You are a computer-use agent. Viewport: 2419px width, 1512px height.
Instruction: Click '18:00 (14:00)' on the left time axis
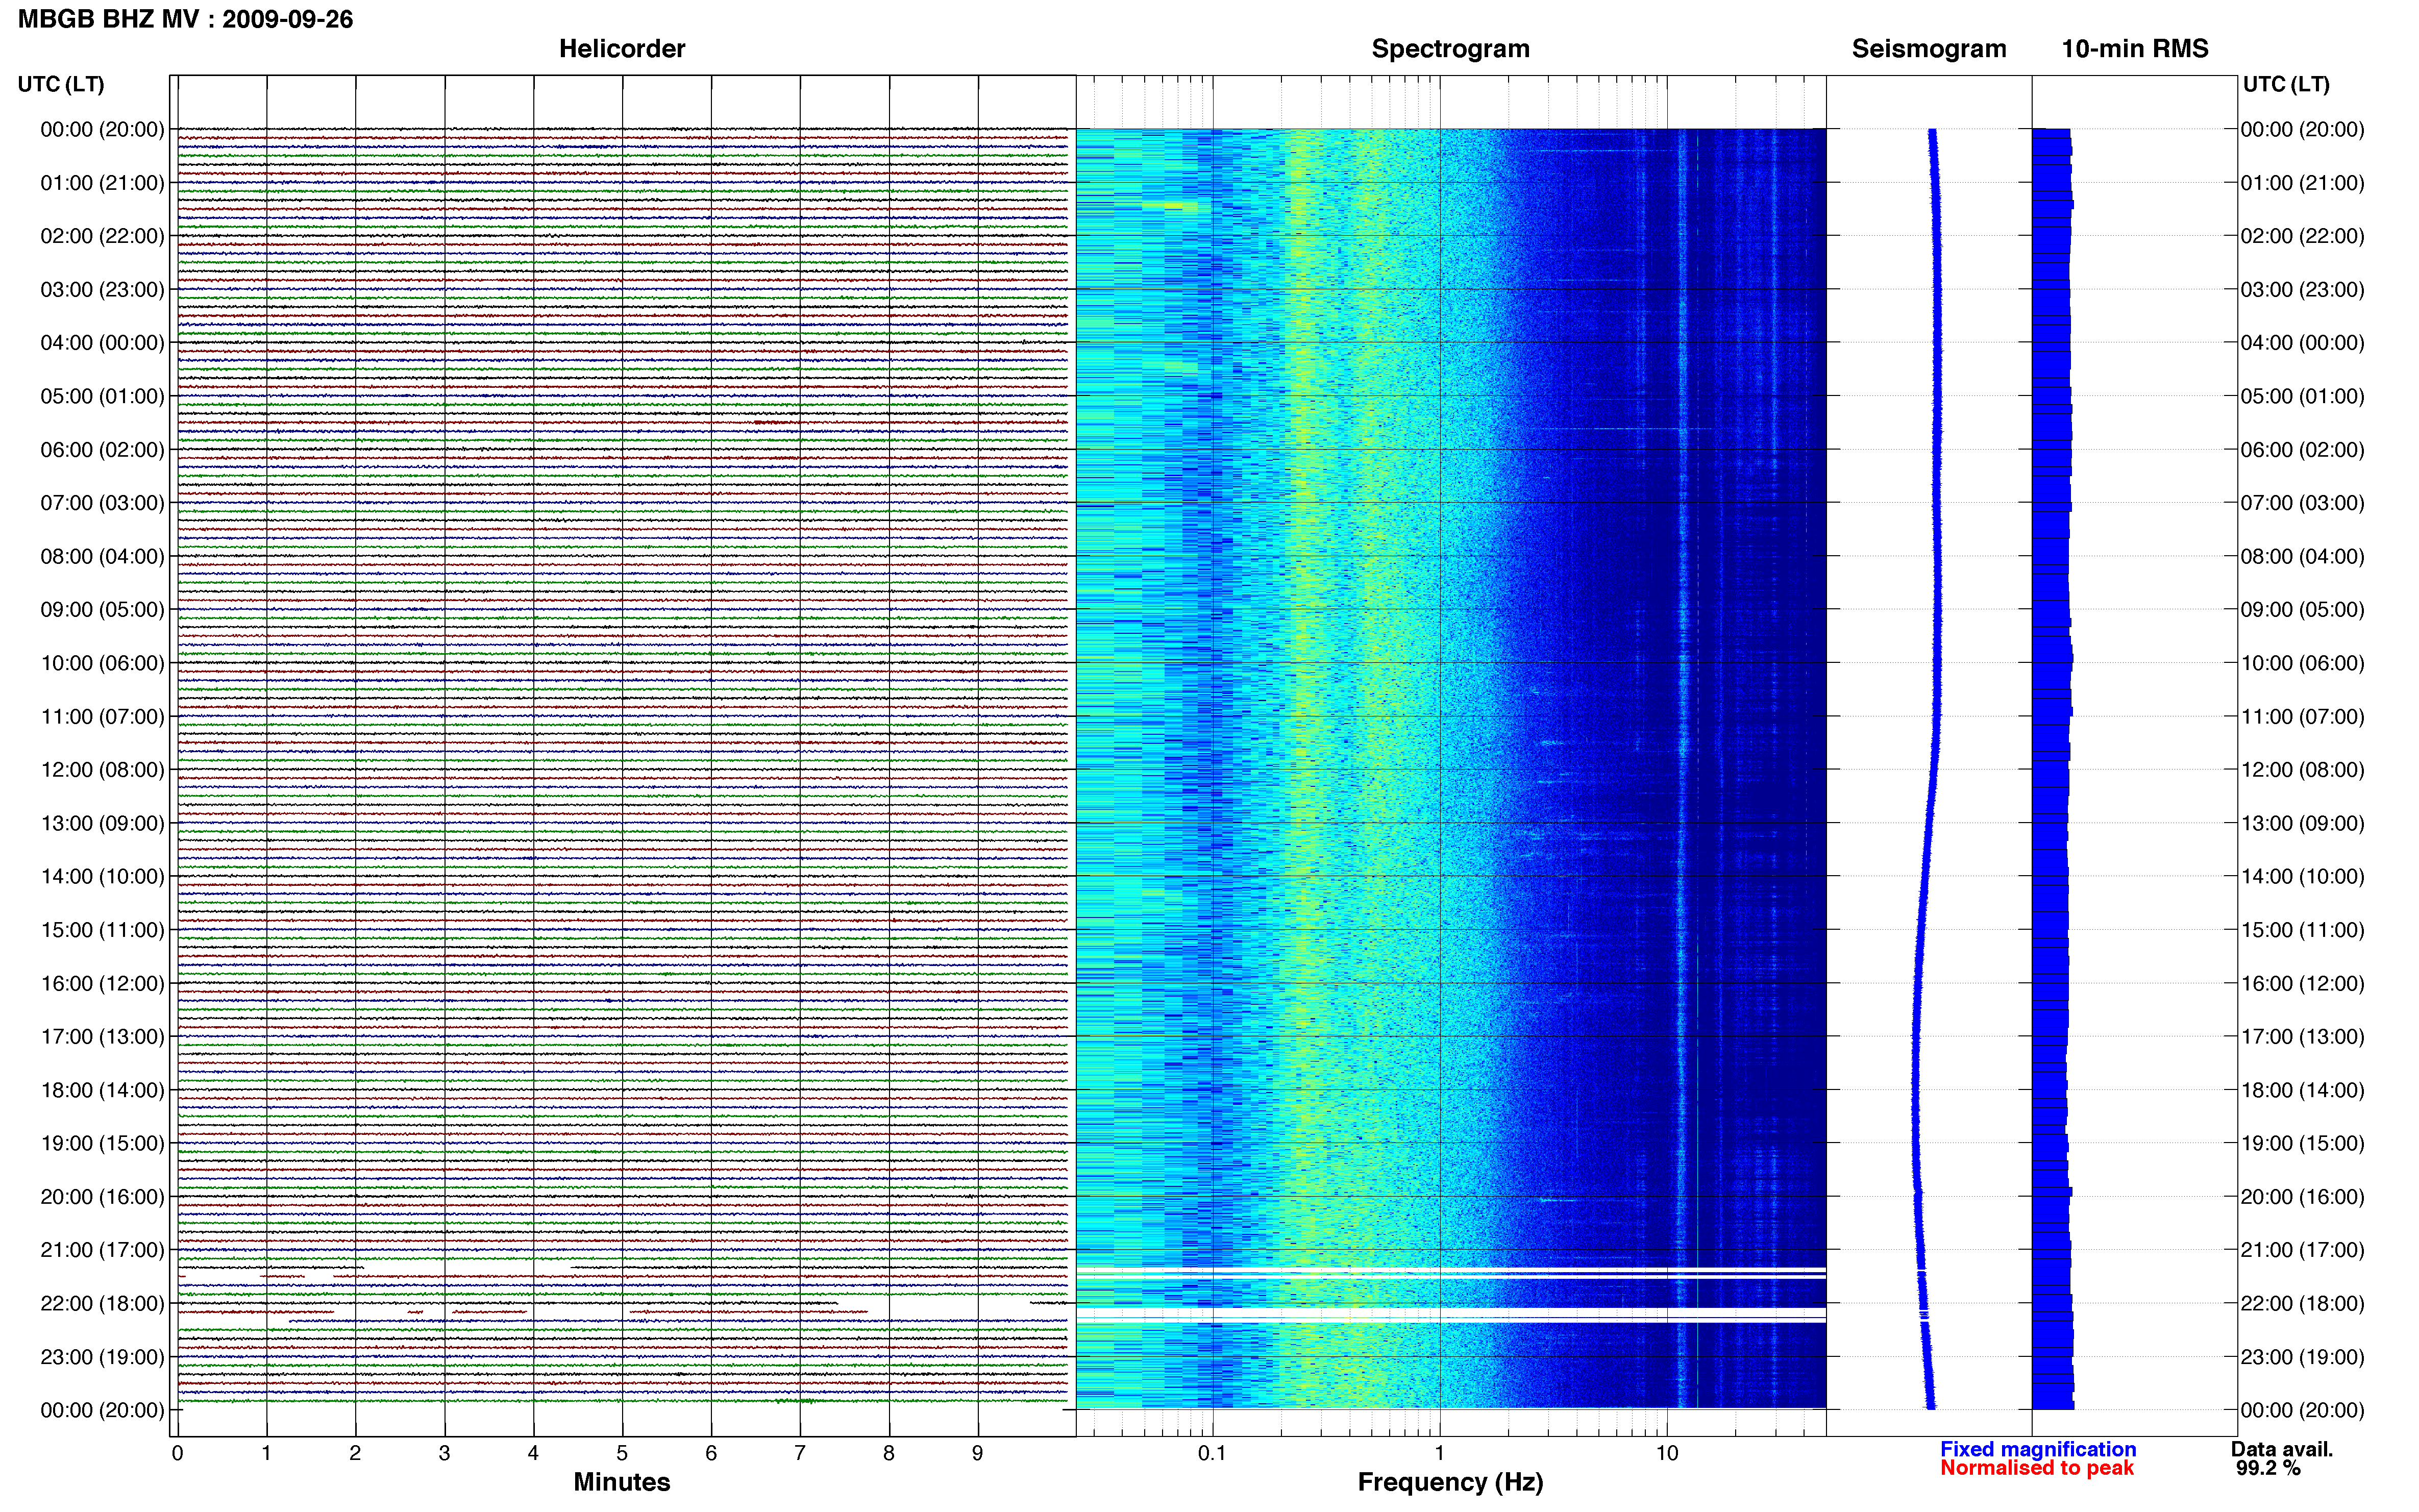102,1090
